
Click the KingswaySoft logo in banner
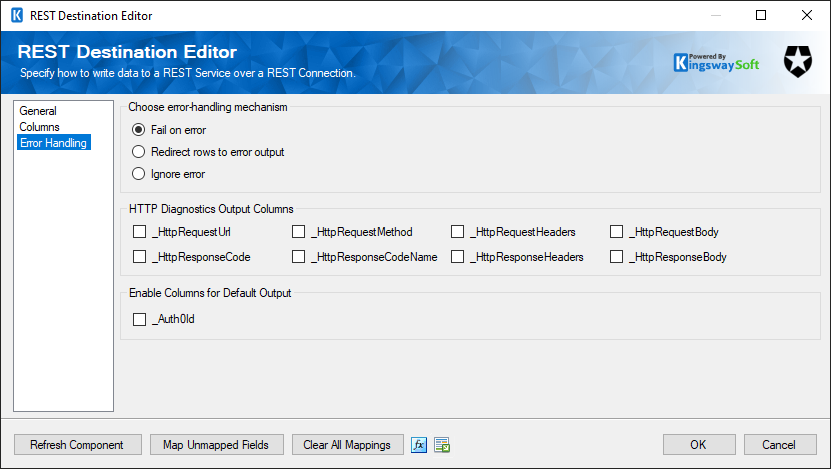(717, 63)
